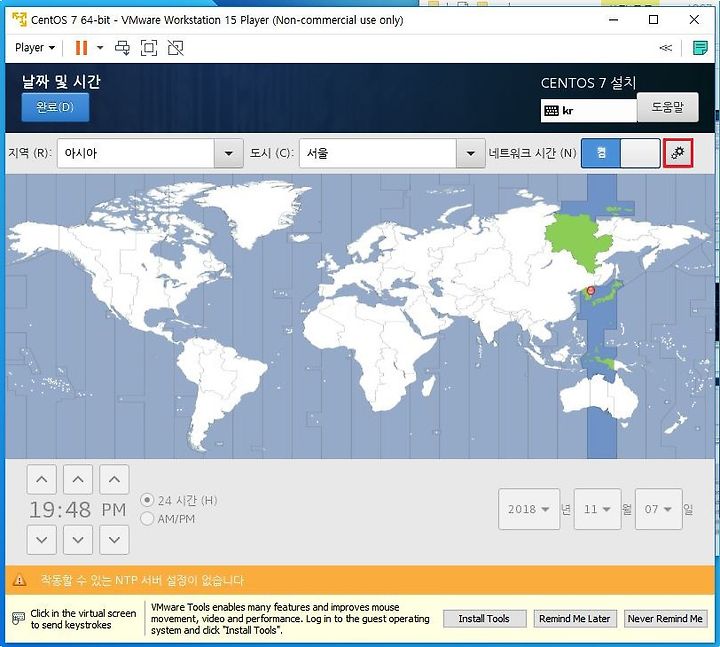Open NTP server settings gear icon
Screen dimensions: 720x647
[678, 153]
